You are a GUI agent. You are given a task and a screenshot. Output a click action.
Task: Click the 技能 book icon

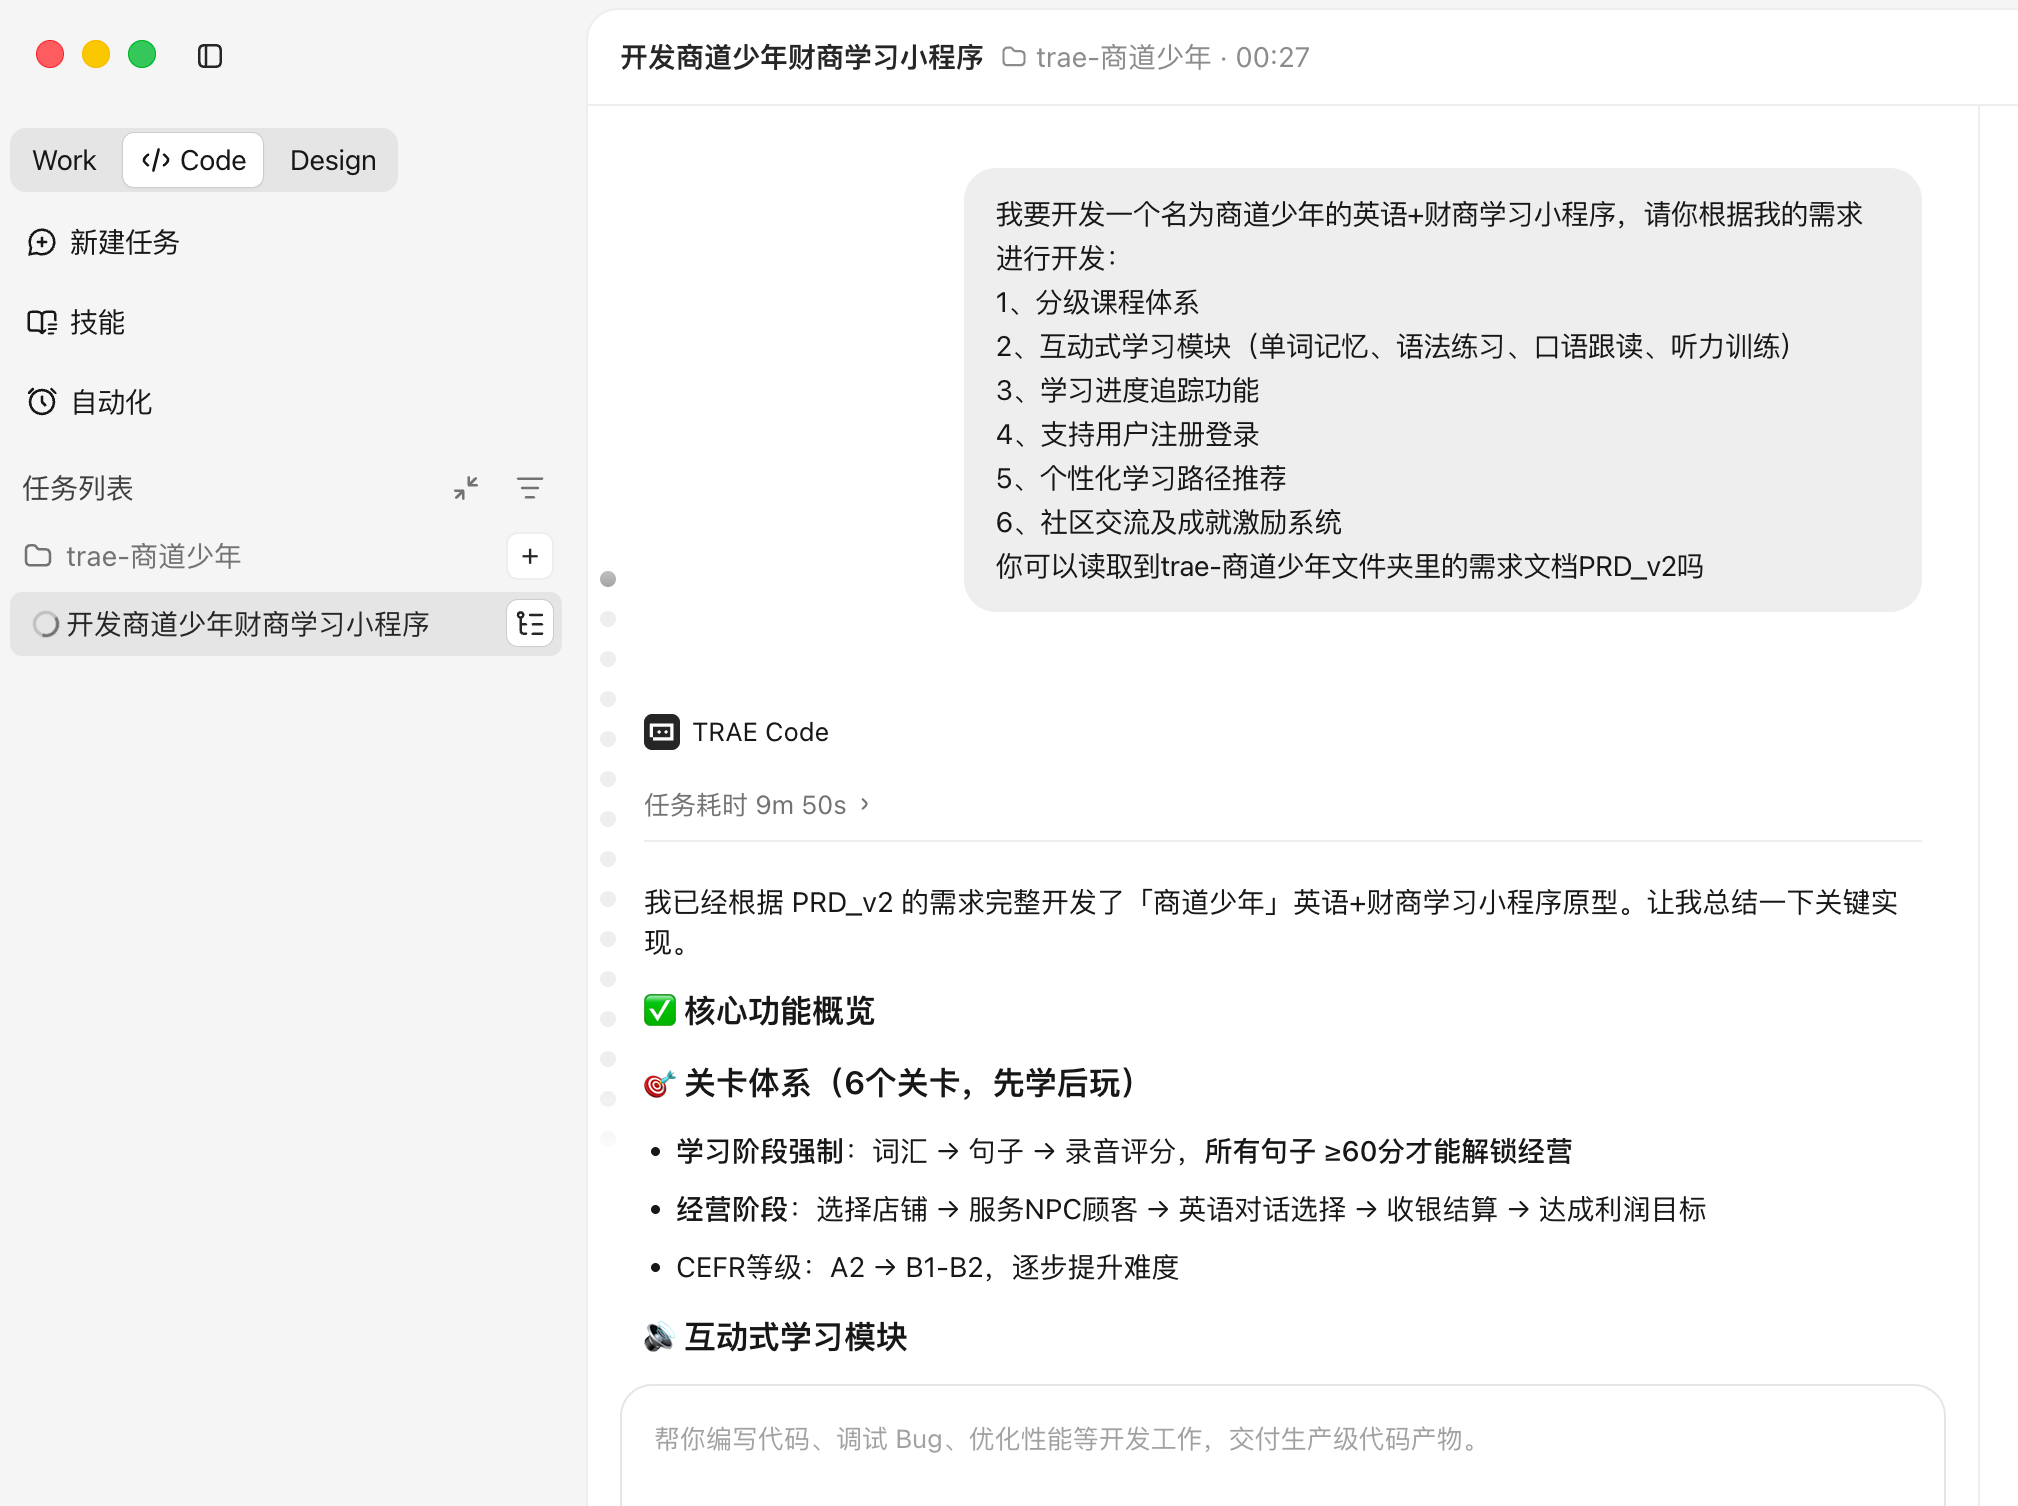(42, 322)
